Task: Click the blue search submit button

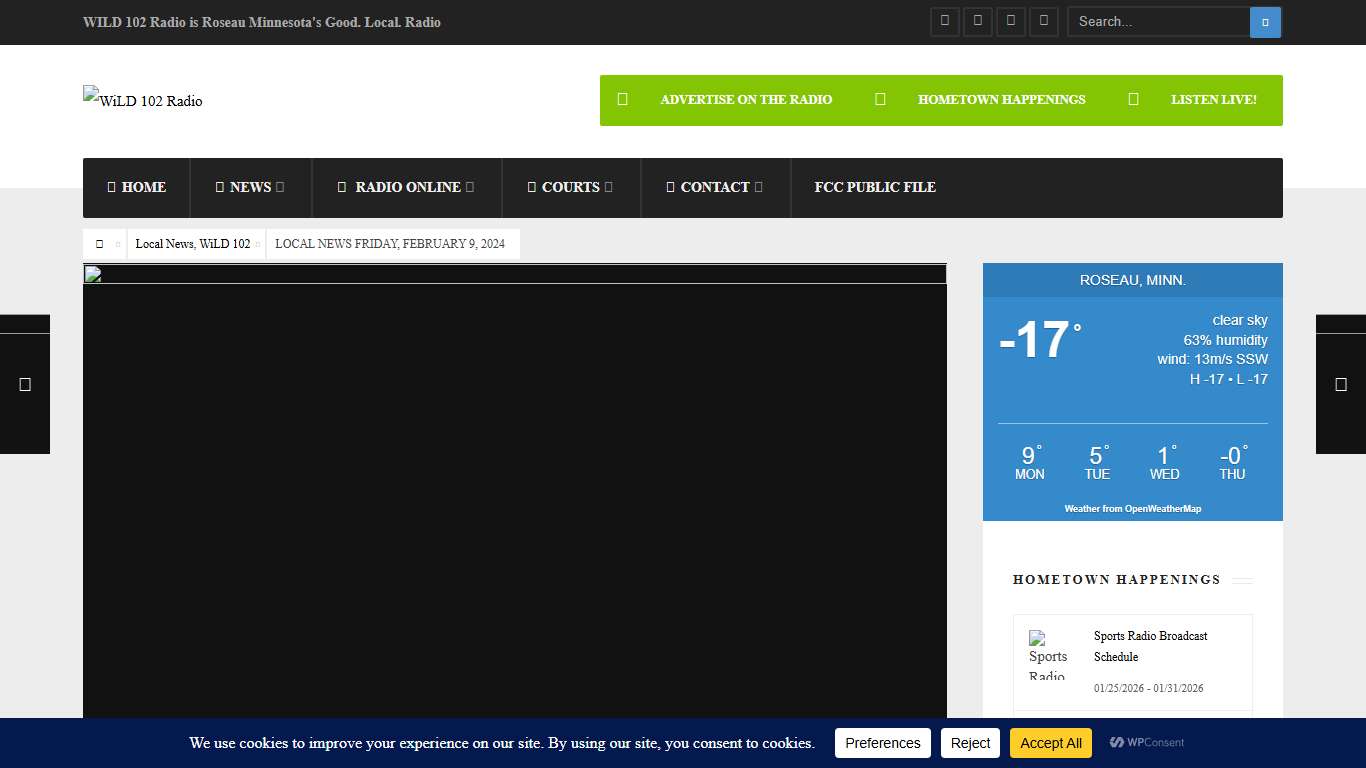Action: [1265, 22]
